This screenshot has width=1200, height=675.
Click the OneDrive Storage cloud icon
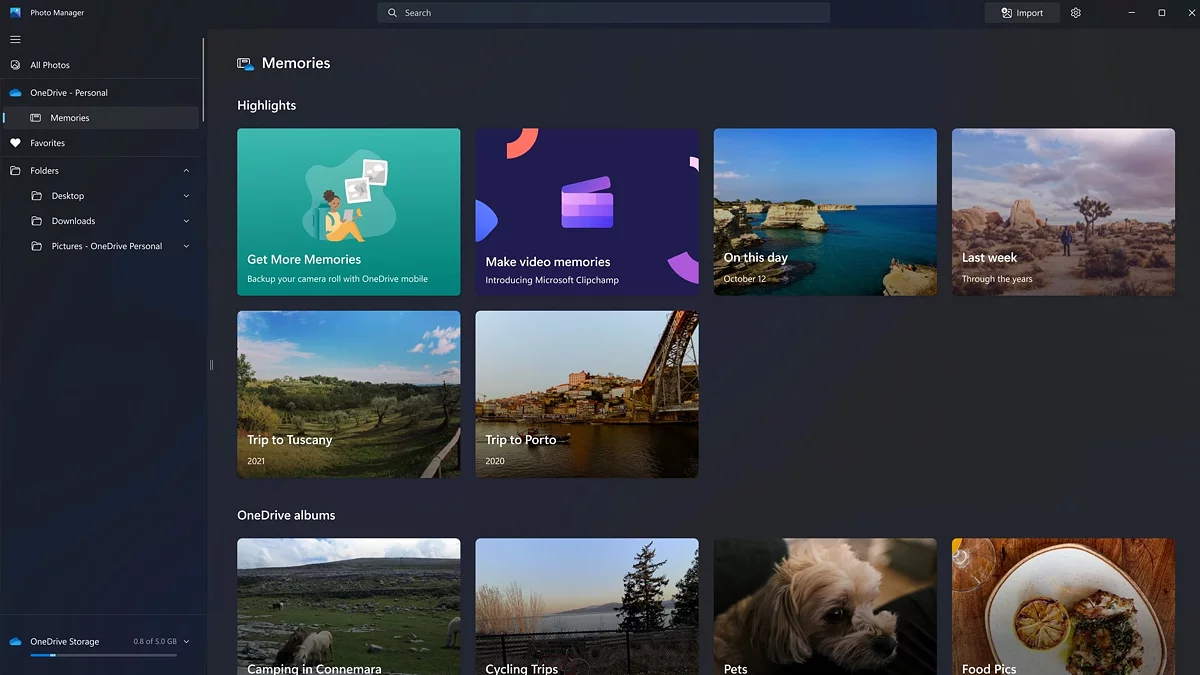(x=15, y=642)
